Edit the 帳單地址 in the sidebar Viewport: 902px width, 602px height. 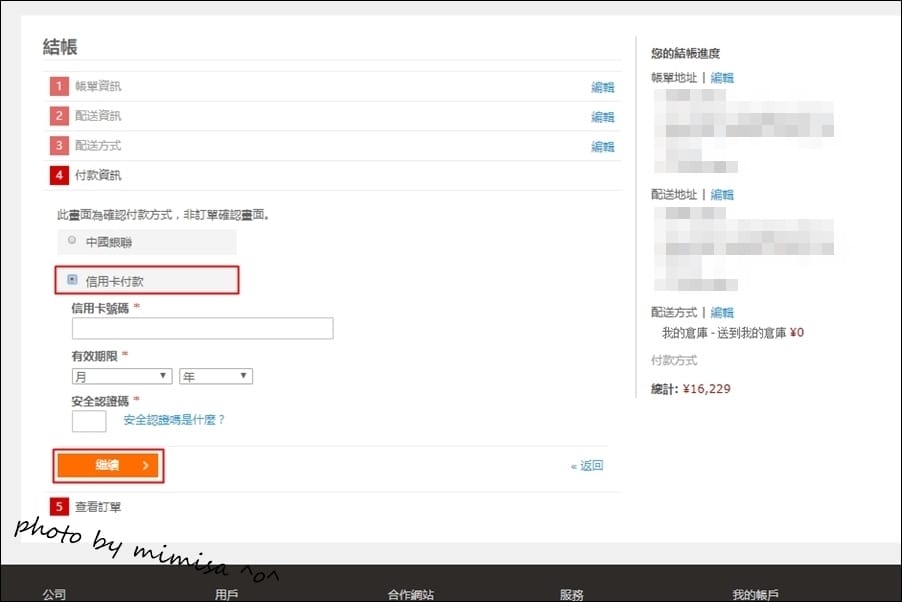[722, 76]
